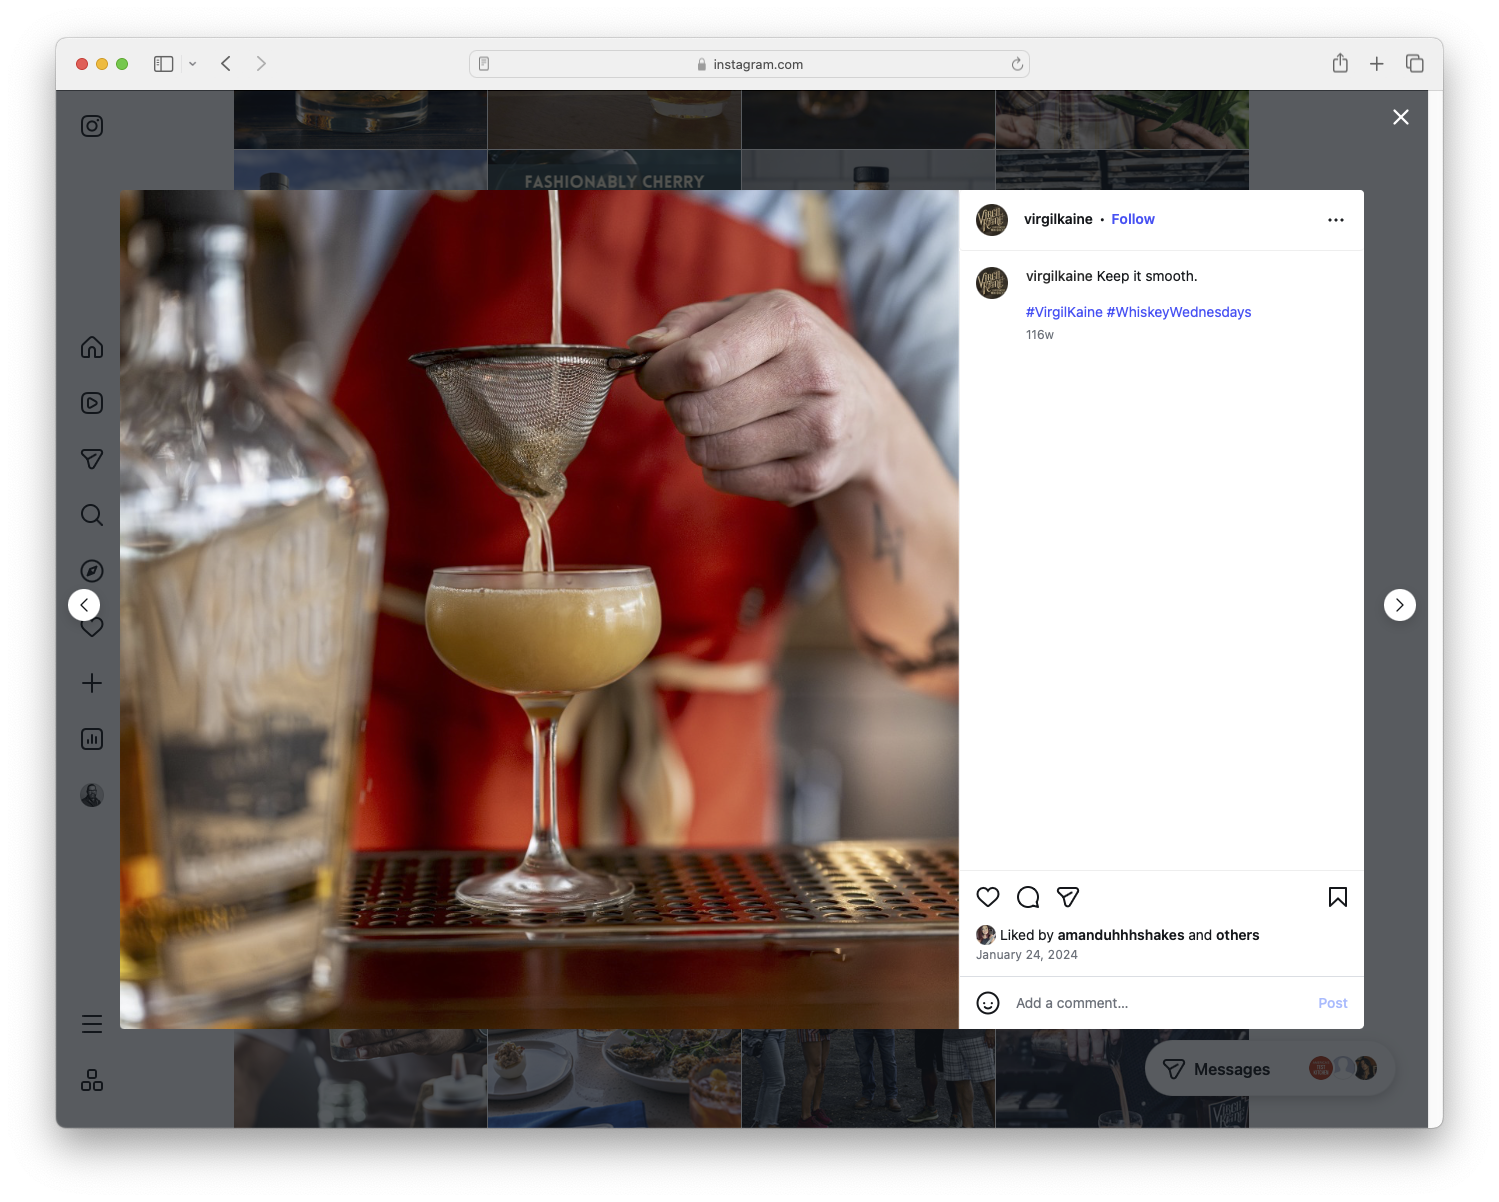Click the Follow link next to virgilkaine
This screenshot has height=1202, width=1499.
(1132, 219)
